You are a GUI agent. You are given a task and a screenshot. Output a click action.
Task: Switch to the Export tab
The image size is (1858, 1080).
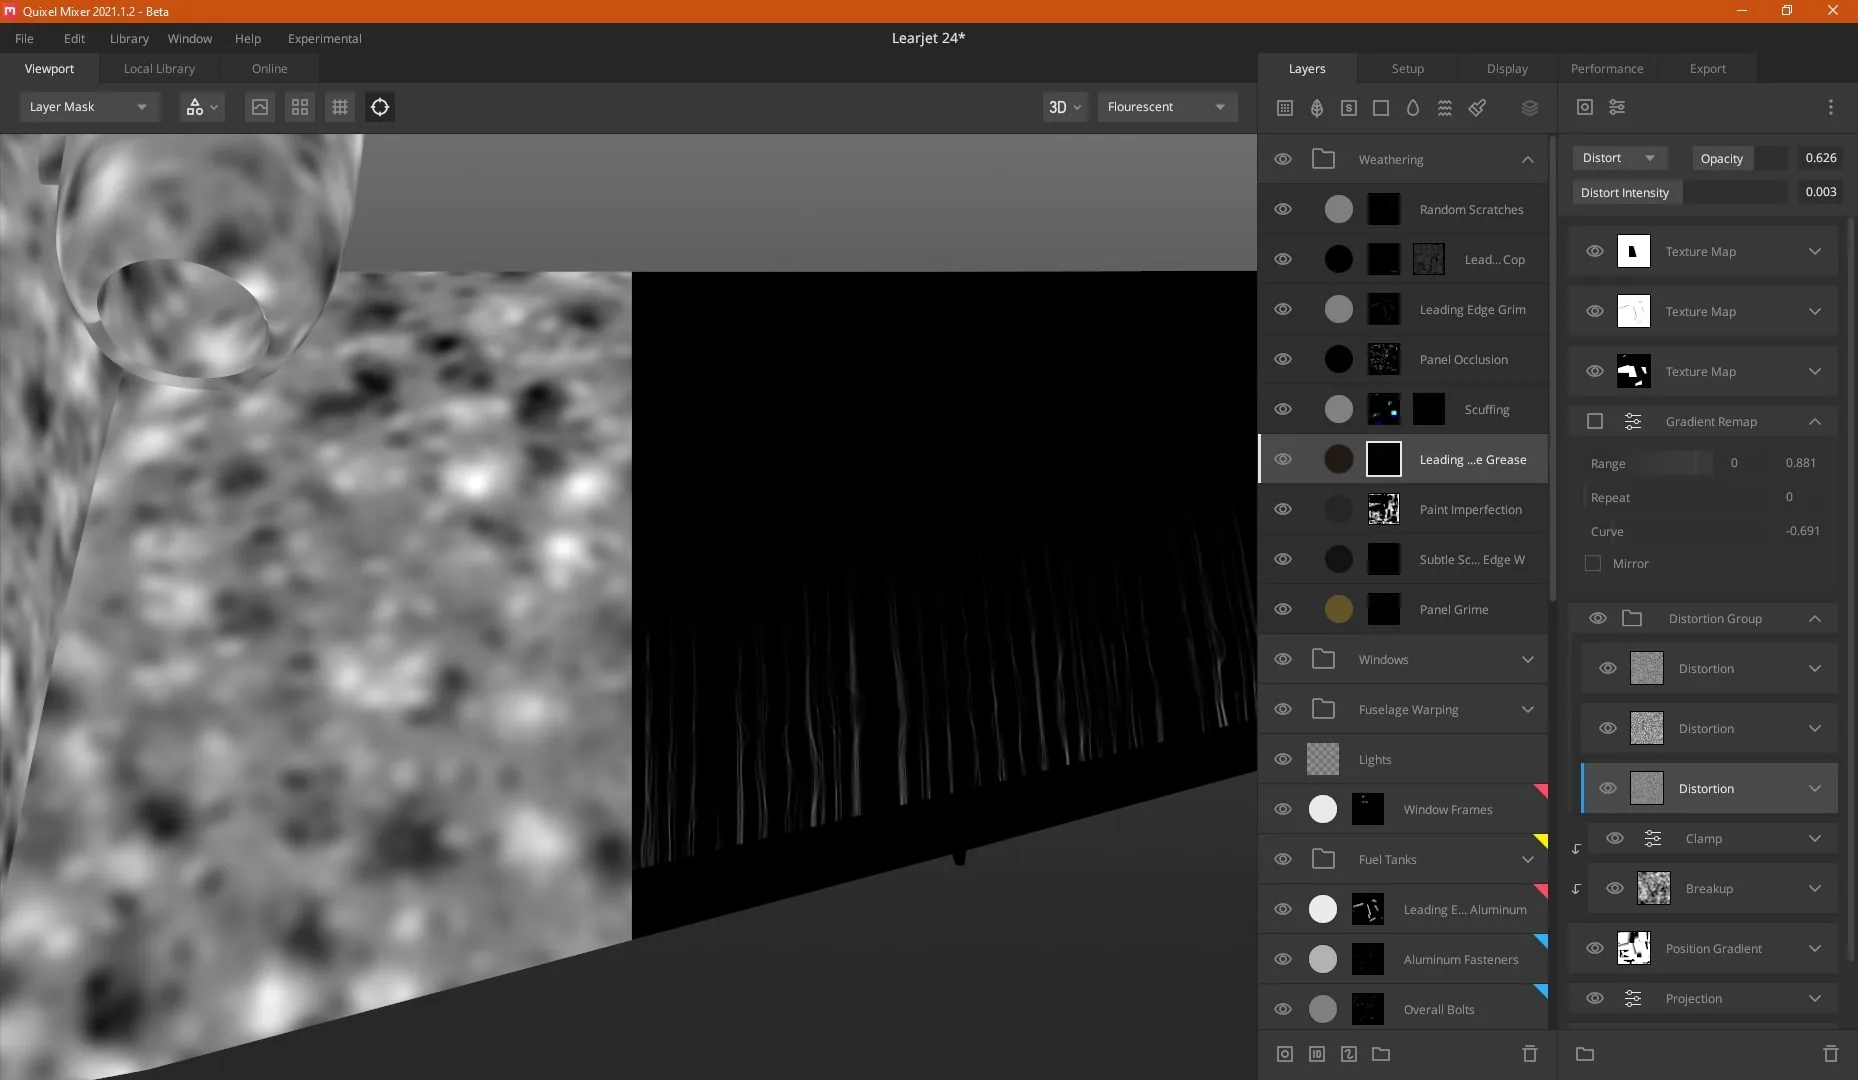point(1707,68)
